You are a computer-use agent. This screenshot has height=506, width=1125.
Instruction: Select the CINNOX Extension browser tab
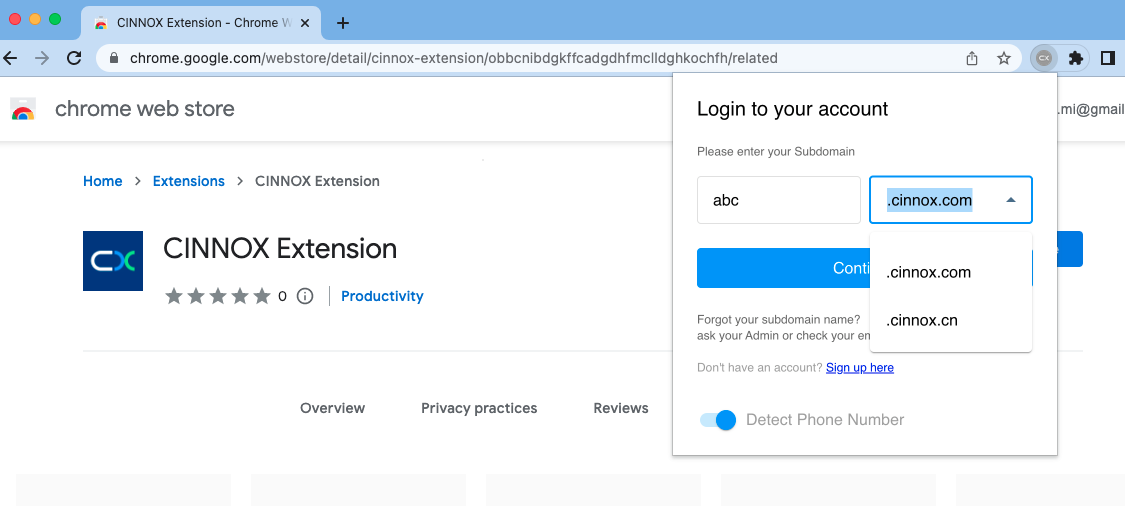point(201,23)
